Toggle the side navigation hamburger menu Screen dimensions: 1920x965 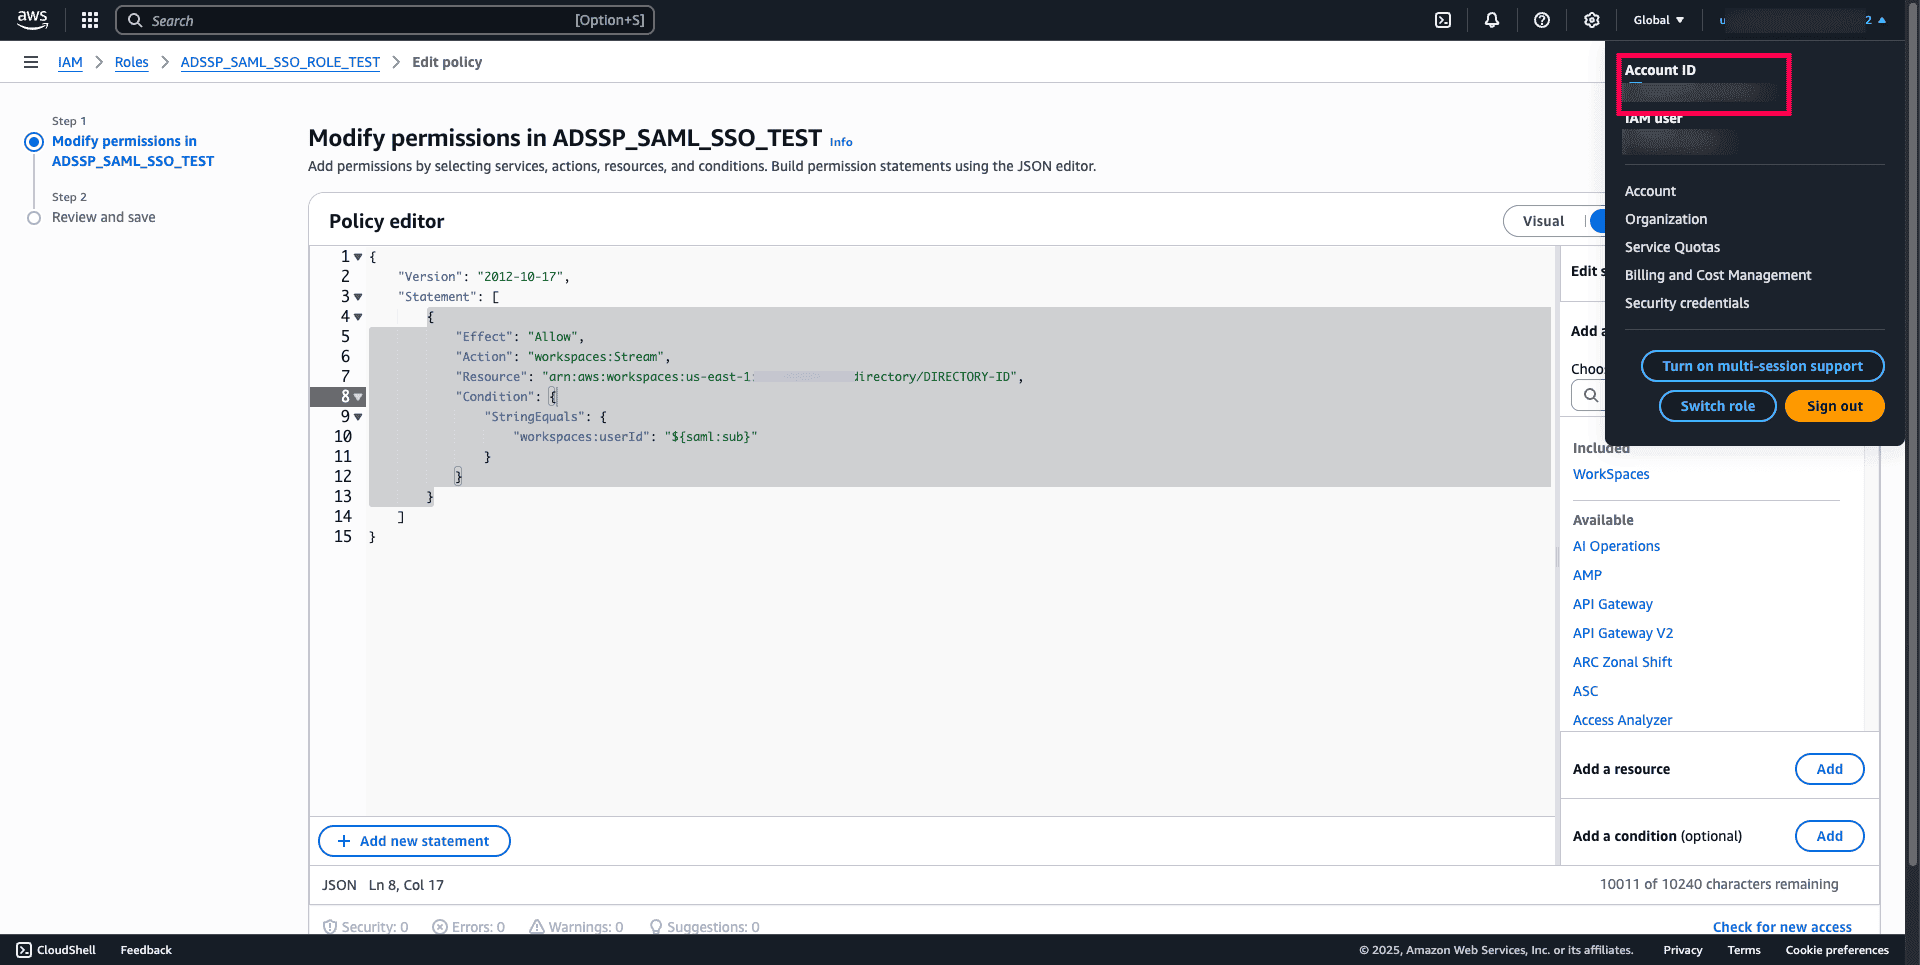coord(31,62)
